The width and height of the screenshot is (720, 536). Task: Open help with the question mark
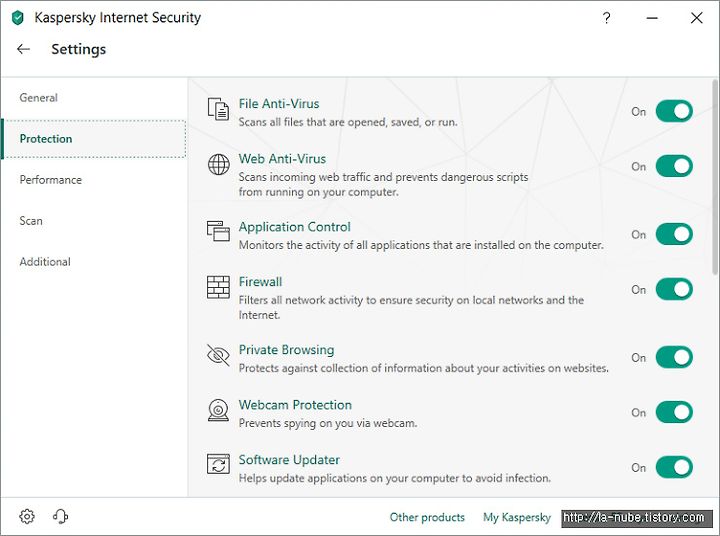pyautogui.click(x=607, y=18)
